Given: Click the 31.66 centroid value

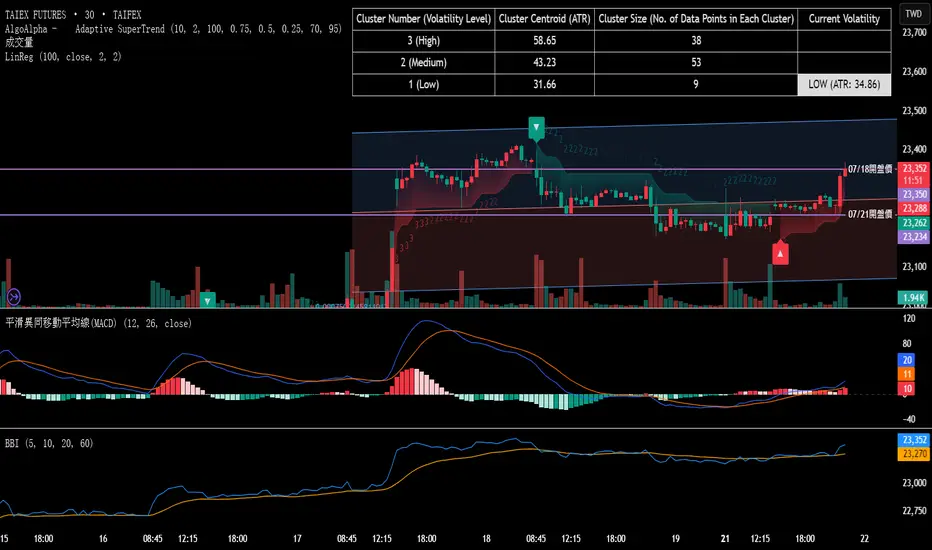Looking at the screenshot, I should coord(544,84).
